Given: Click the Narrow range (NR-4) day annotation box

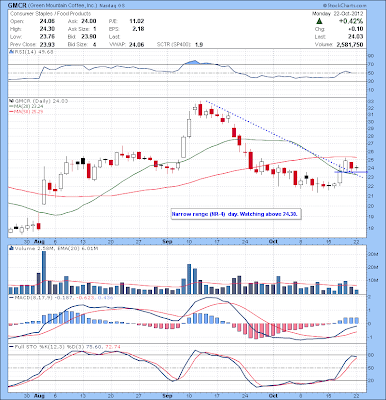Looking at the screenshot, I should click(236, 214).
